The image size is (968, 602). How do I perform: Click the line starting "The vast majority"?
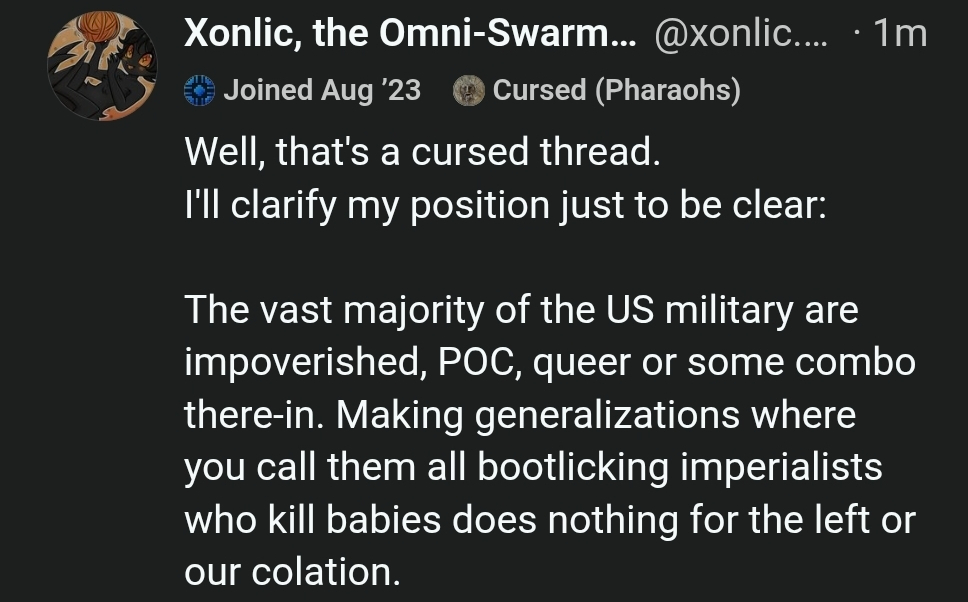click(x=520, y=310)
